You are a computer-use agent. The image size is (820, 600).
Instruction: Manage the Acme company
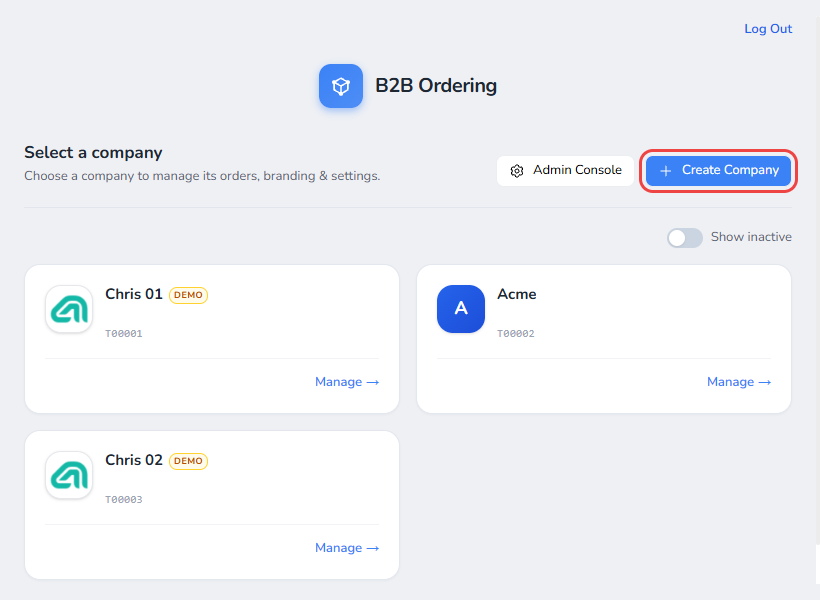[x=738, y=382]
